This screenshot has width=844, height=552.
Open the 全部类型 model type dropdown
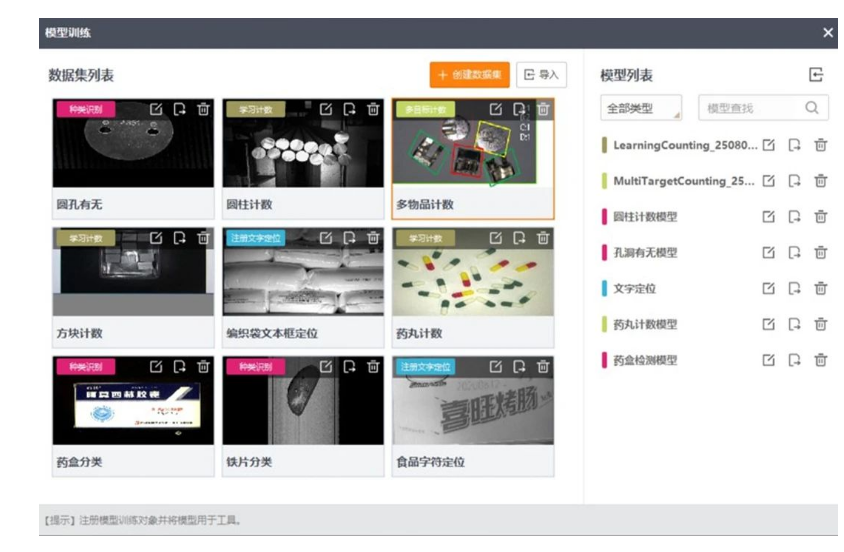point(641,108)
